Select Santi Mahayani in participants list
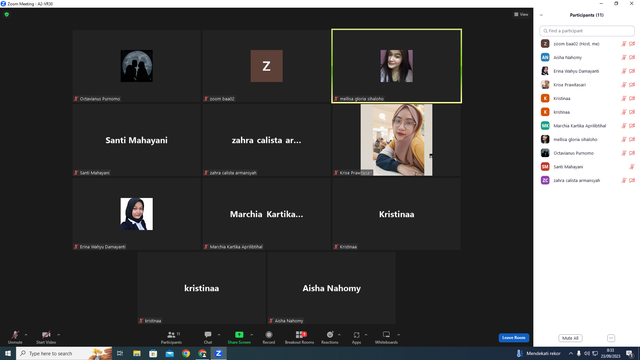The image size is (640, 360). pos(587,167)
